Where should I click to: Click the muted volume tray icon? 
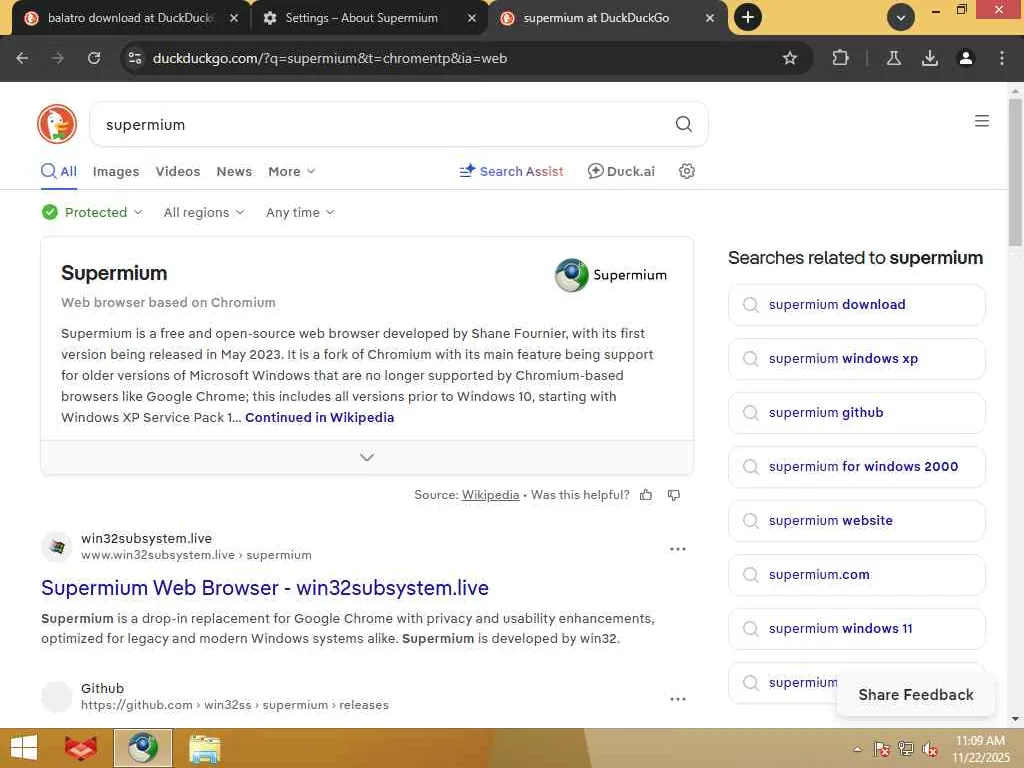[929, 749]
